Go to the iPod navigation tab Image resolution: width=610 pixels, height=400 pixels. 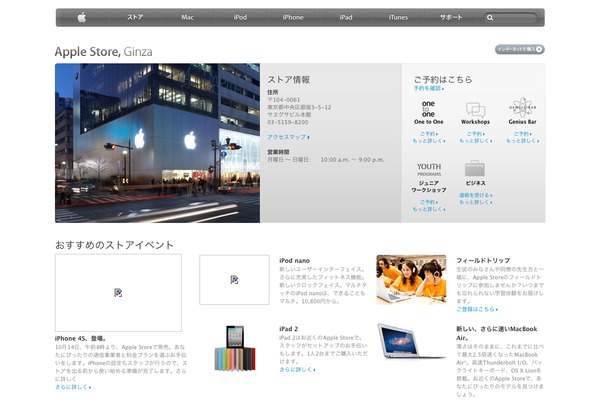(240, 18)
